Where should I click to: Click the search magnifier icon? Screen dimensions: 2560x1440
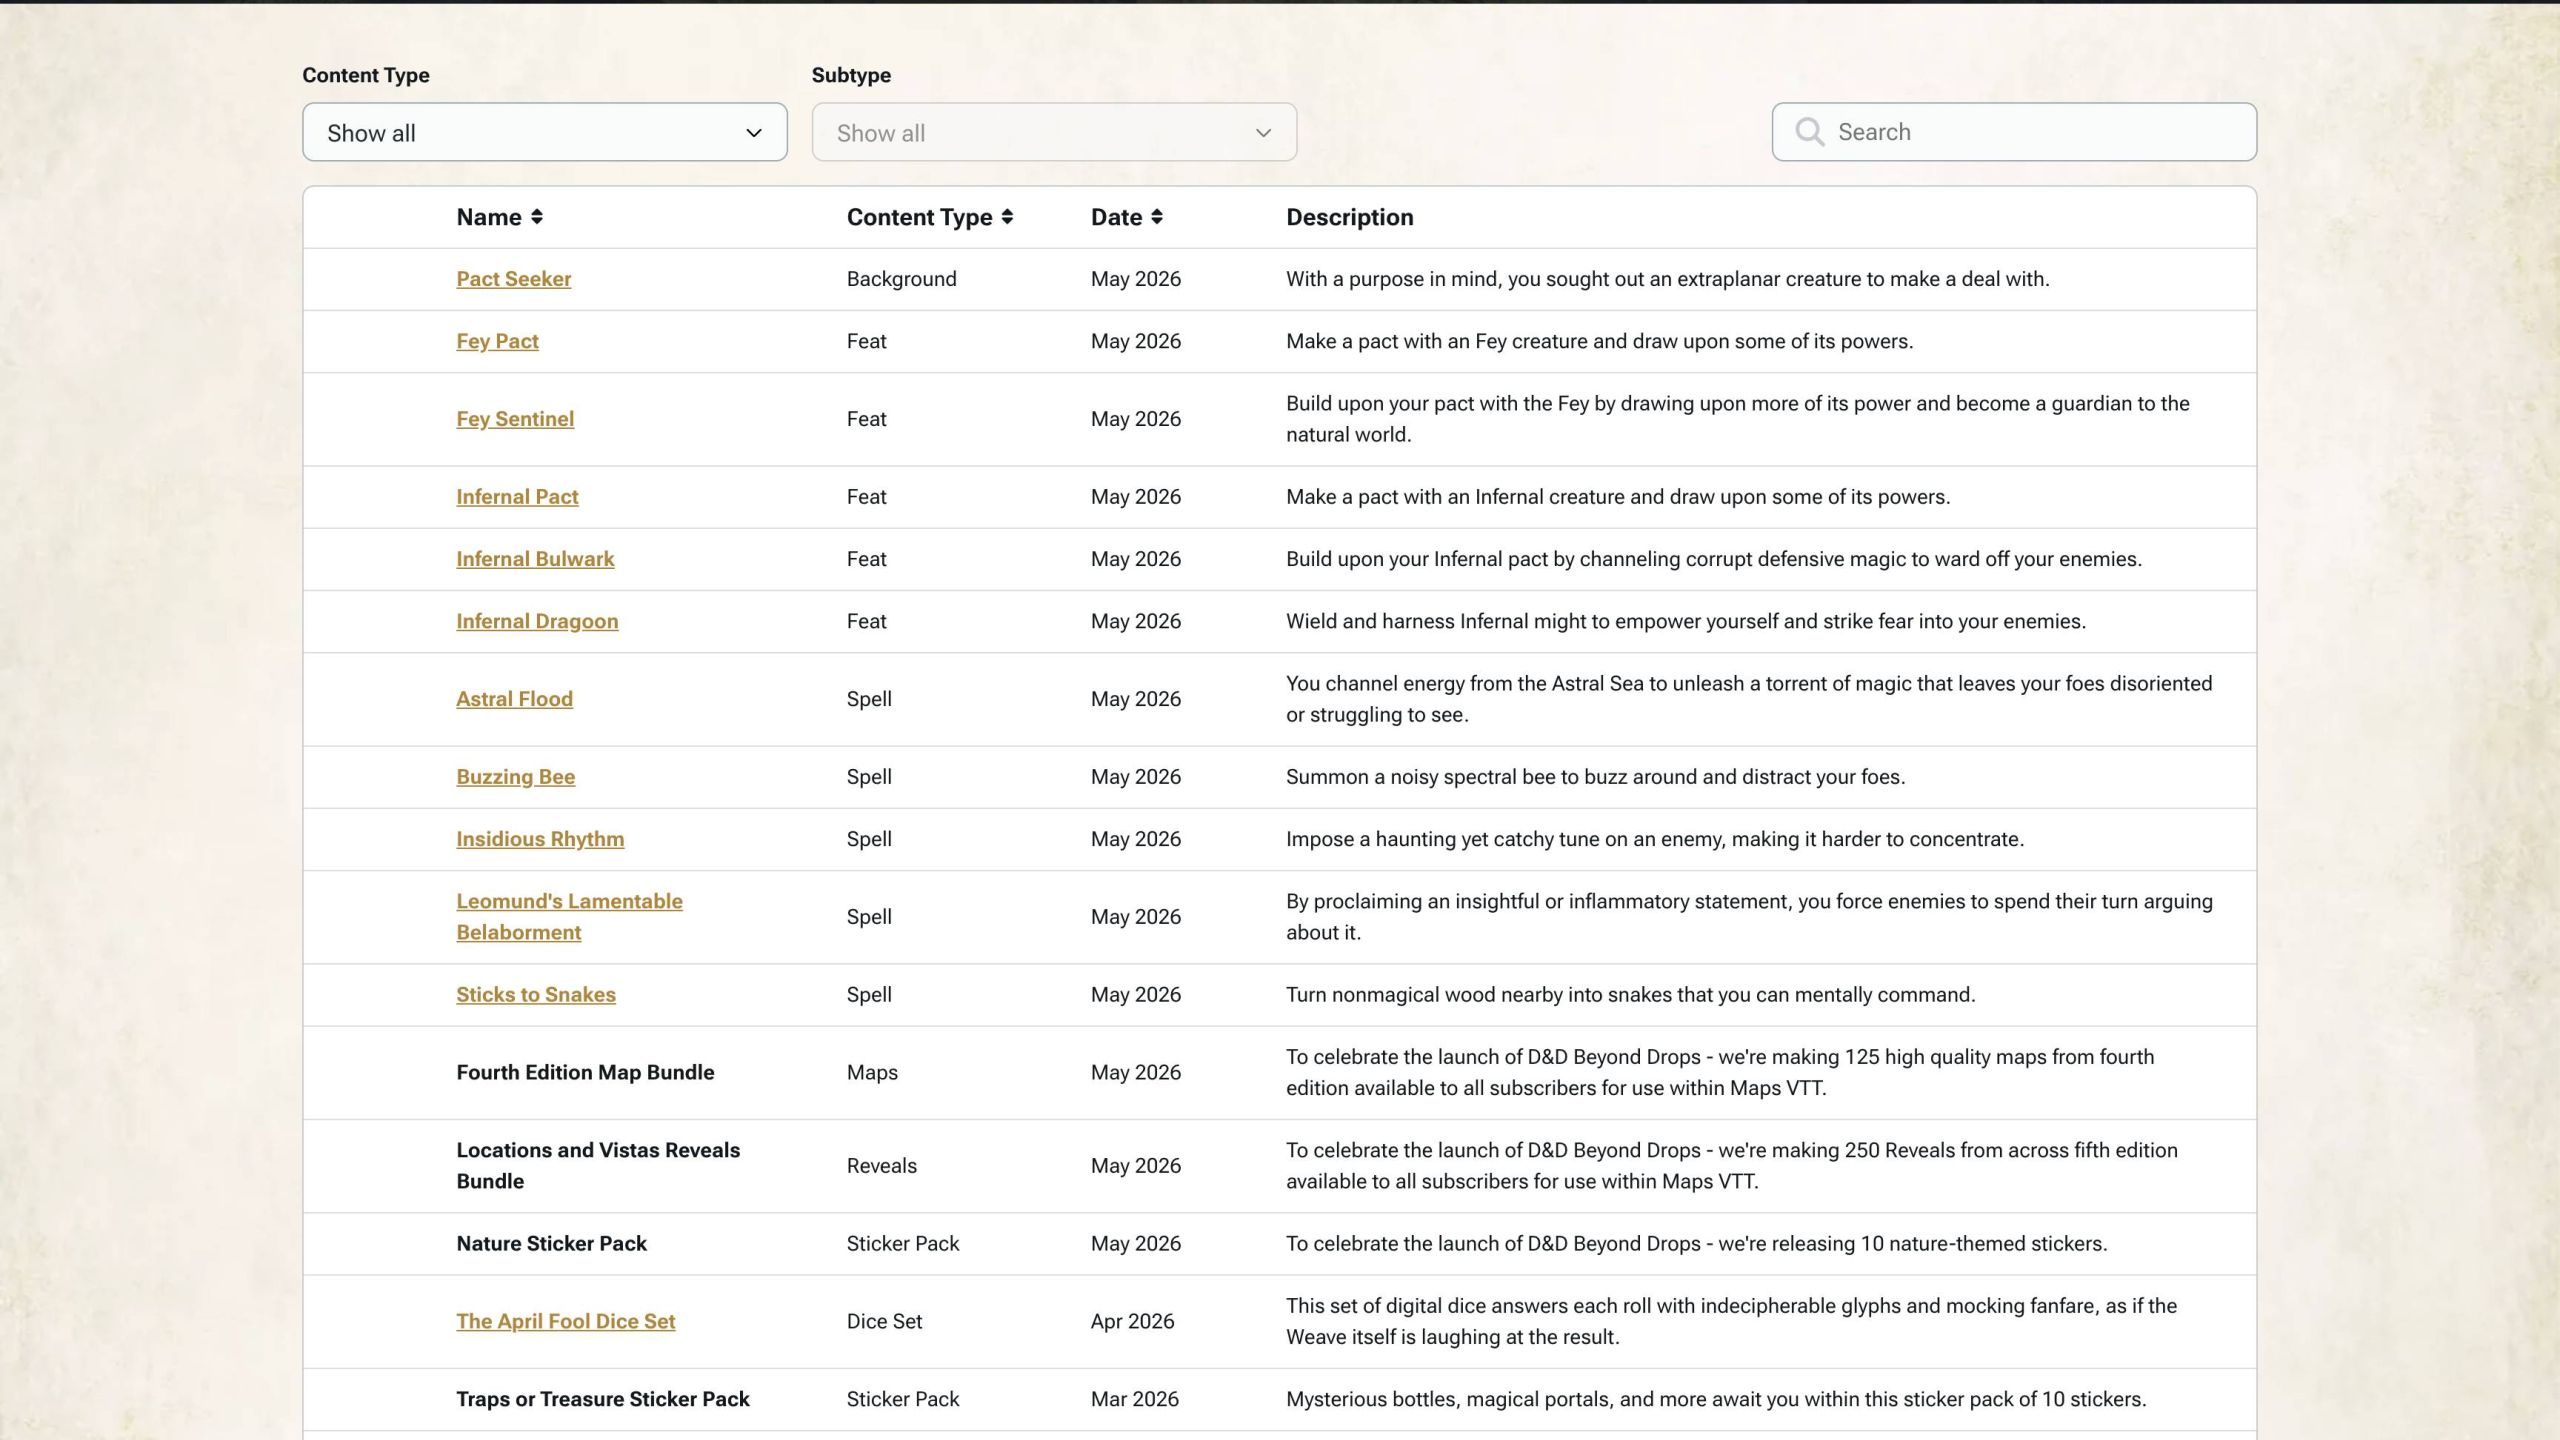pyautogui.click(x=1809, y=132)
